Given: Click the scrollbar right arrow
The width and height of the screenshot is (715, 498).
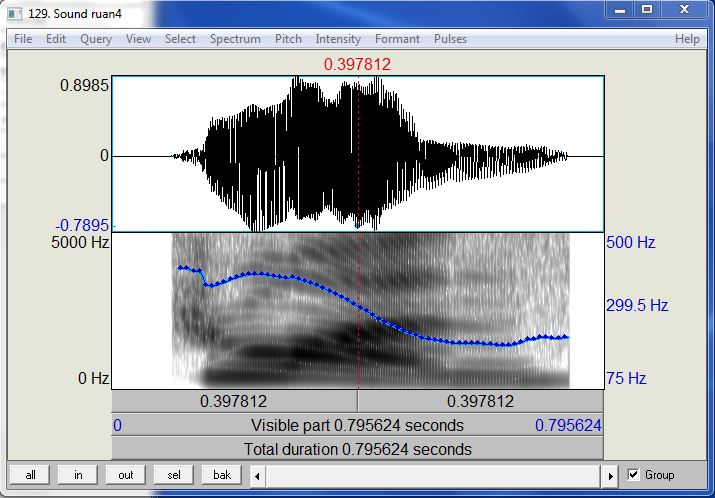Looking at the screenshot, I should pyautogui.click(x=610, y=476).
